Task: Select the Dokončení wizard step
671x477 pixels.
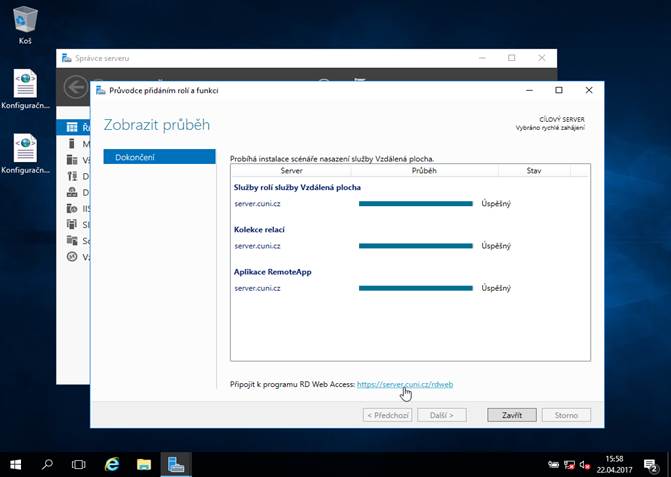Action: (160, 157)
